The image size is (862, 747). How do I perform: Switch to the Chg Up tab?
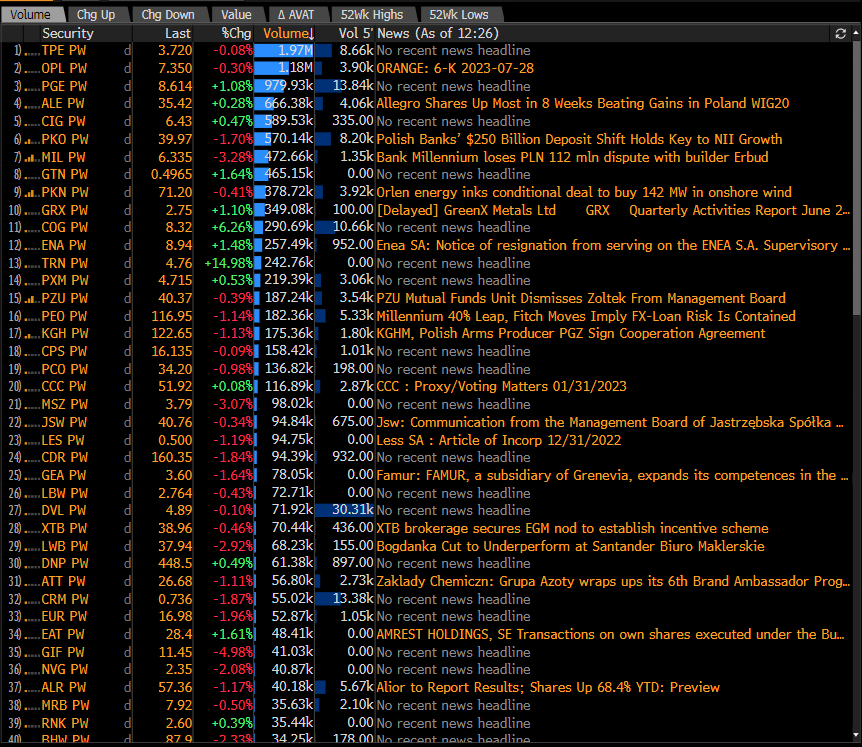(x=96, y=14)
